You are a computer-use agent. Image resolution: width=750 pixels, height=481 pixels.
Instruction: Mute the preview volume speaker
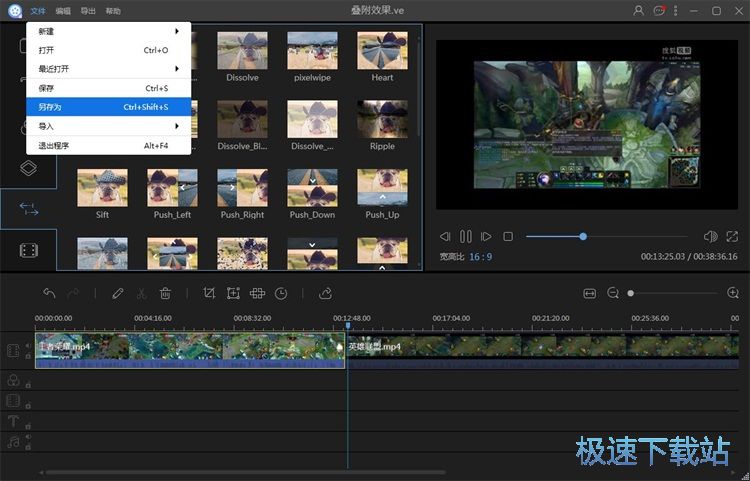(x=710, y=236)
